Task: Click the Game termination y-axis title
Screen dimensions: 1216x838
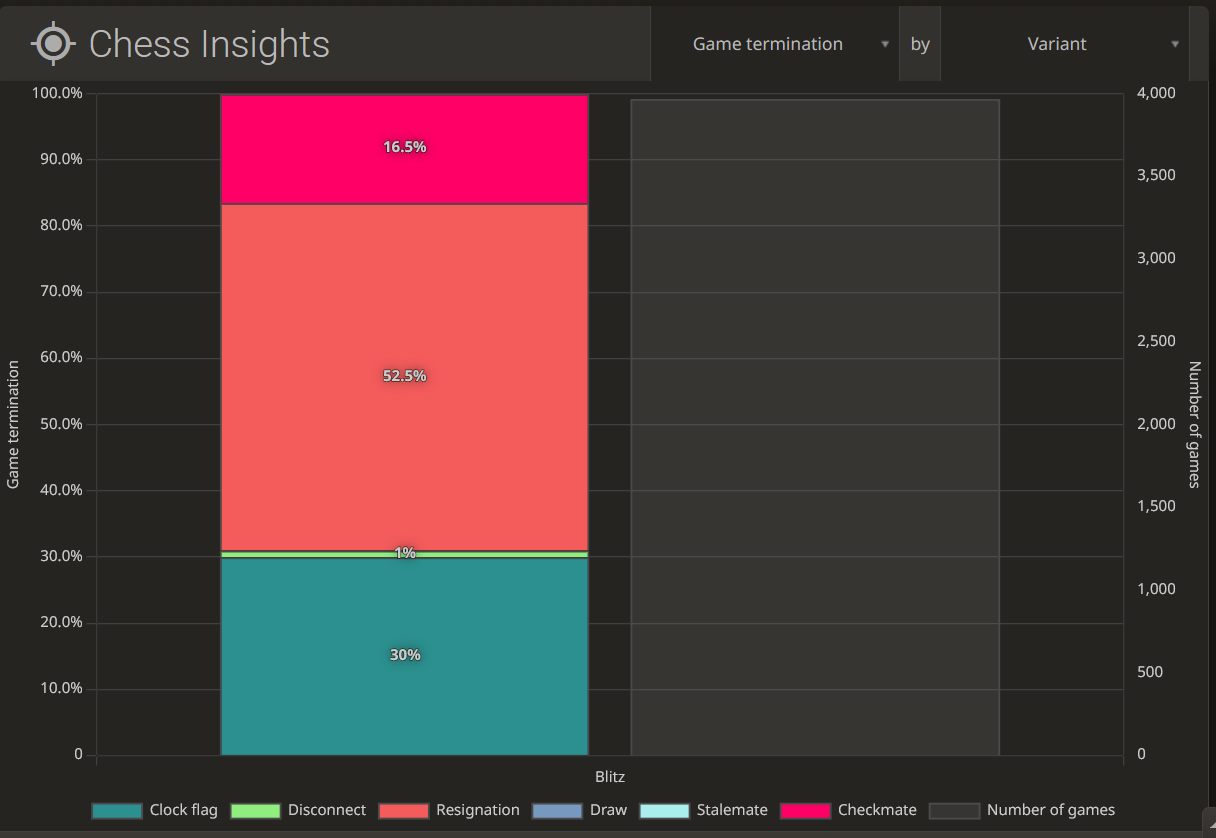Action: click(x=13, y=425)
